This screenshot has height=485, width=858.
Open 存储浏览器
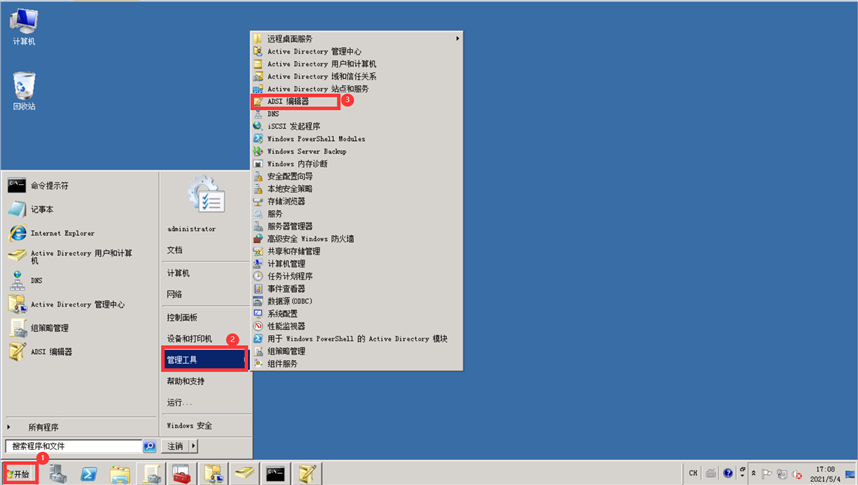(356, 201)
